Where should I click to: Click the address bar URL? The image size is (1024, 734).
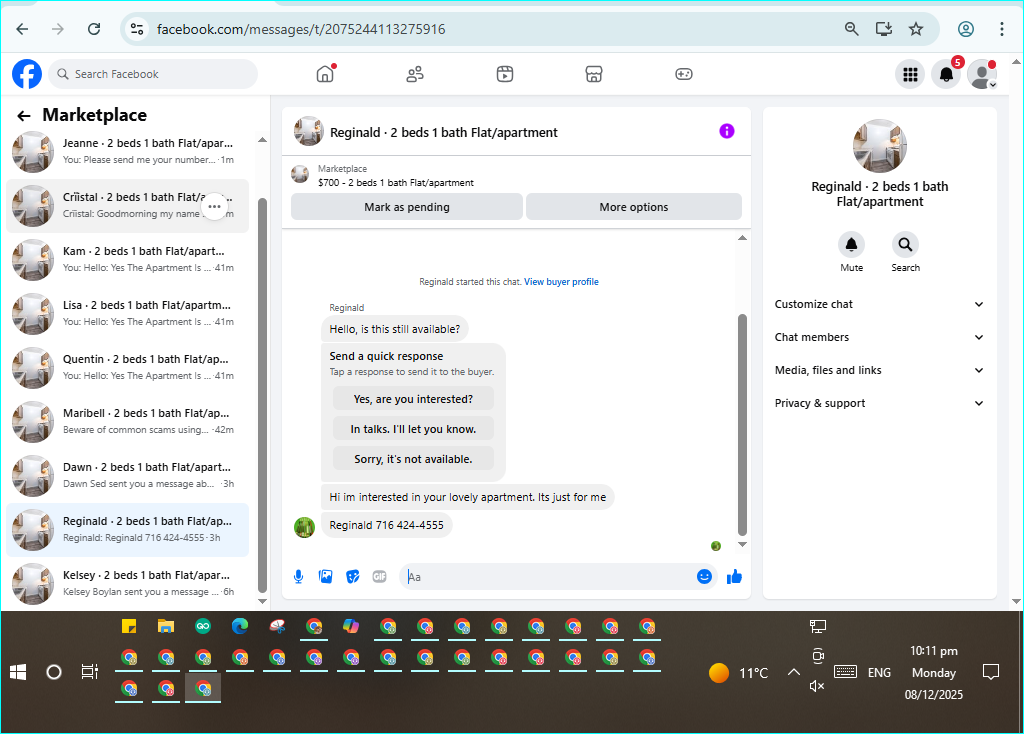pos(301,29)
